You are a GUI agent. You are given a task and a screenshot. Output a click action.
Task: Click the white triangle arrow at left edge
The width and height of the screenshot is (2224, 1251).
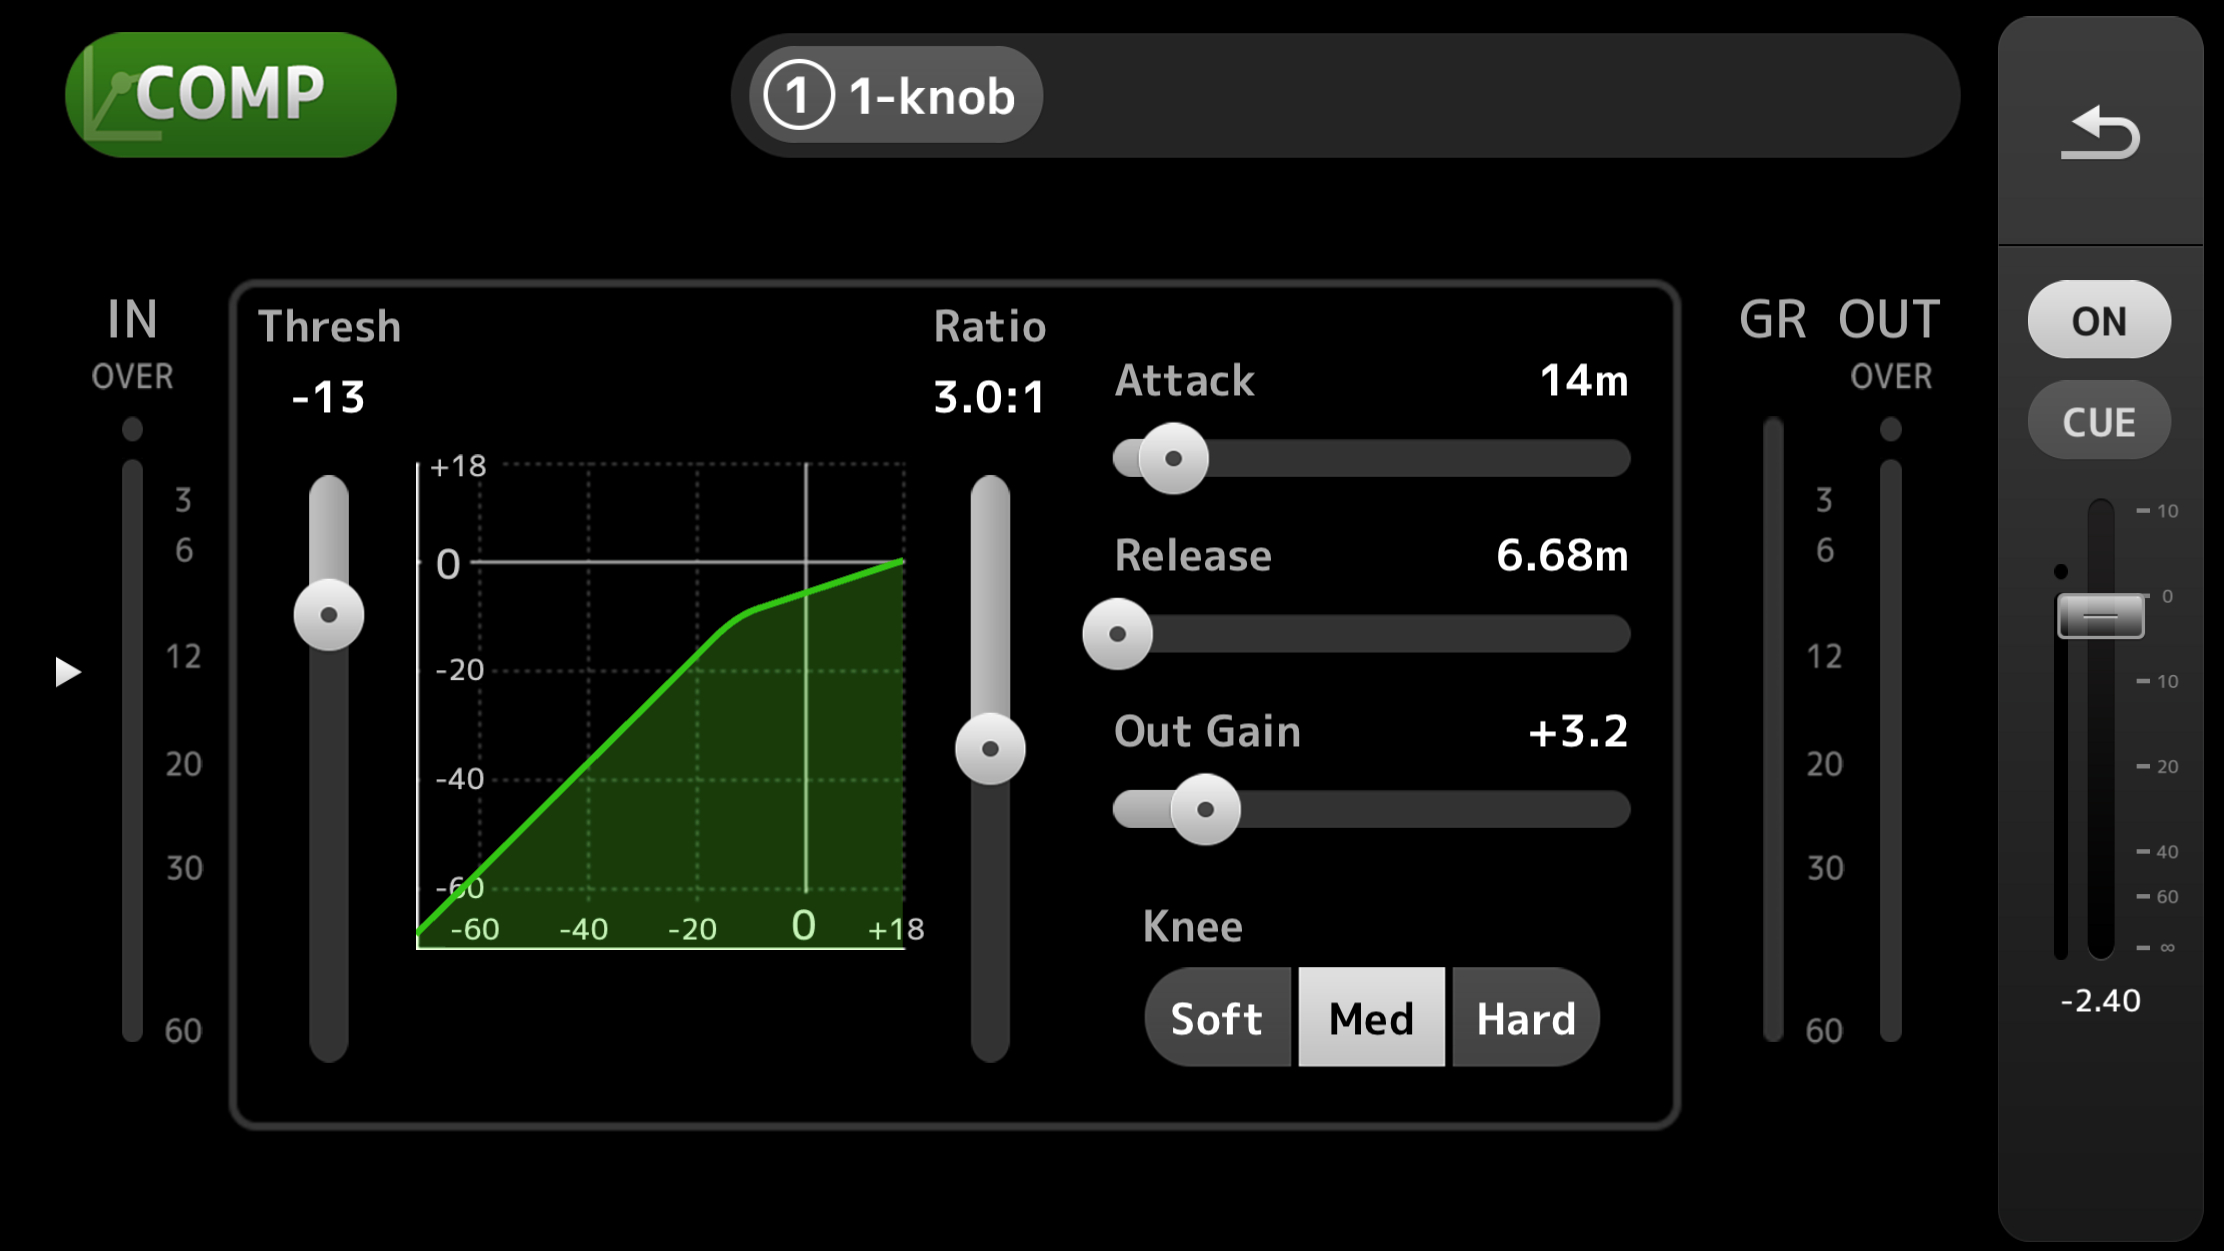coord(67,672)
